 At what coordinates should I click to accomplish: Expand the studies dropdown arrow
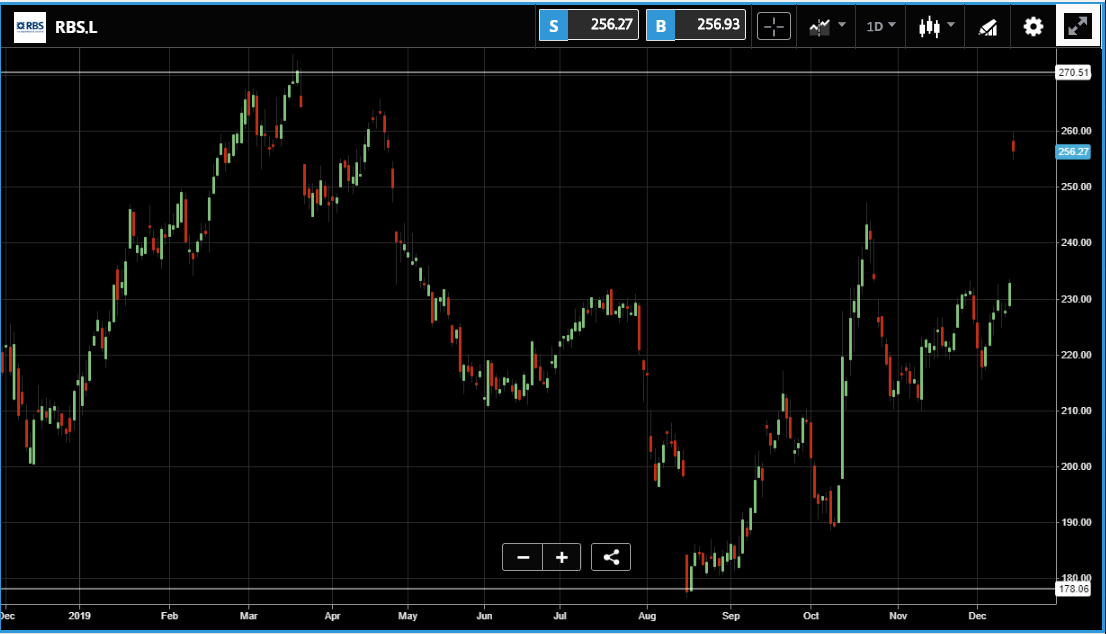tap(841, 25)
